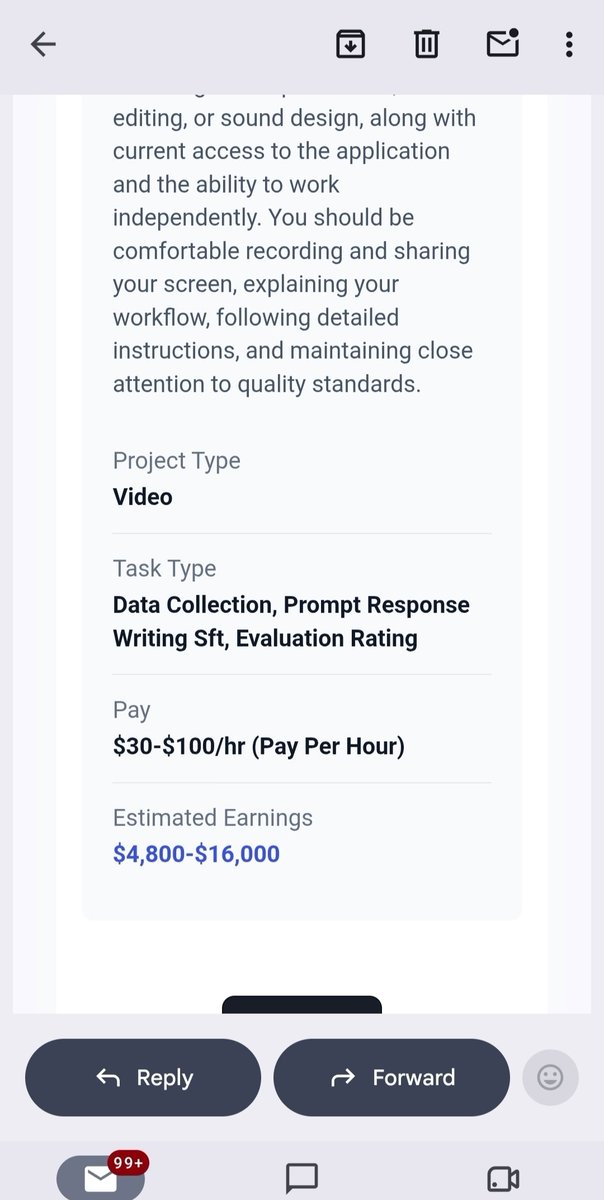
Task: Tap the Estimated Earnings $4,800-$16,000 amount
Action: point(196,854)
